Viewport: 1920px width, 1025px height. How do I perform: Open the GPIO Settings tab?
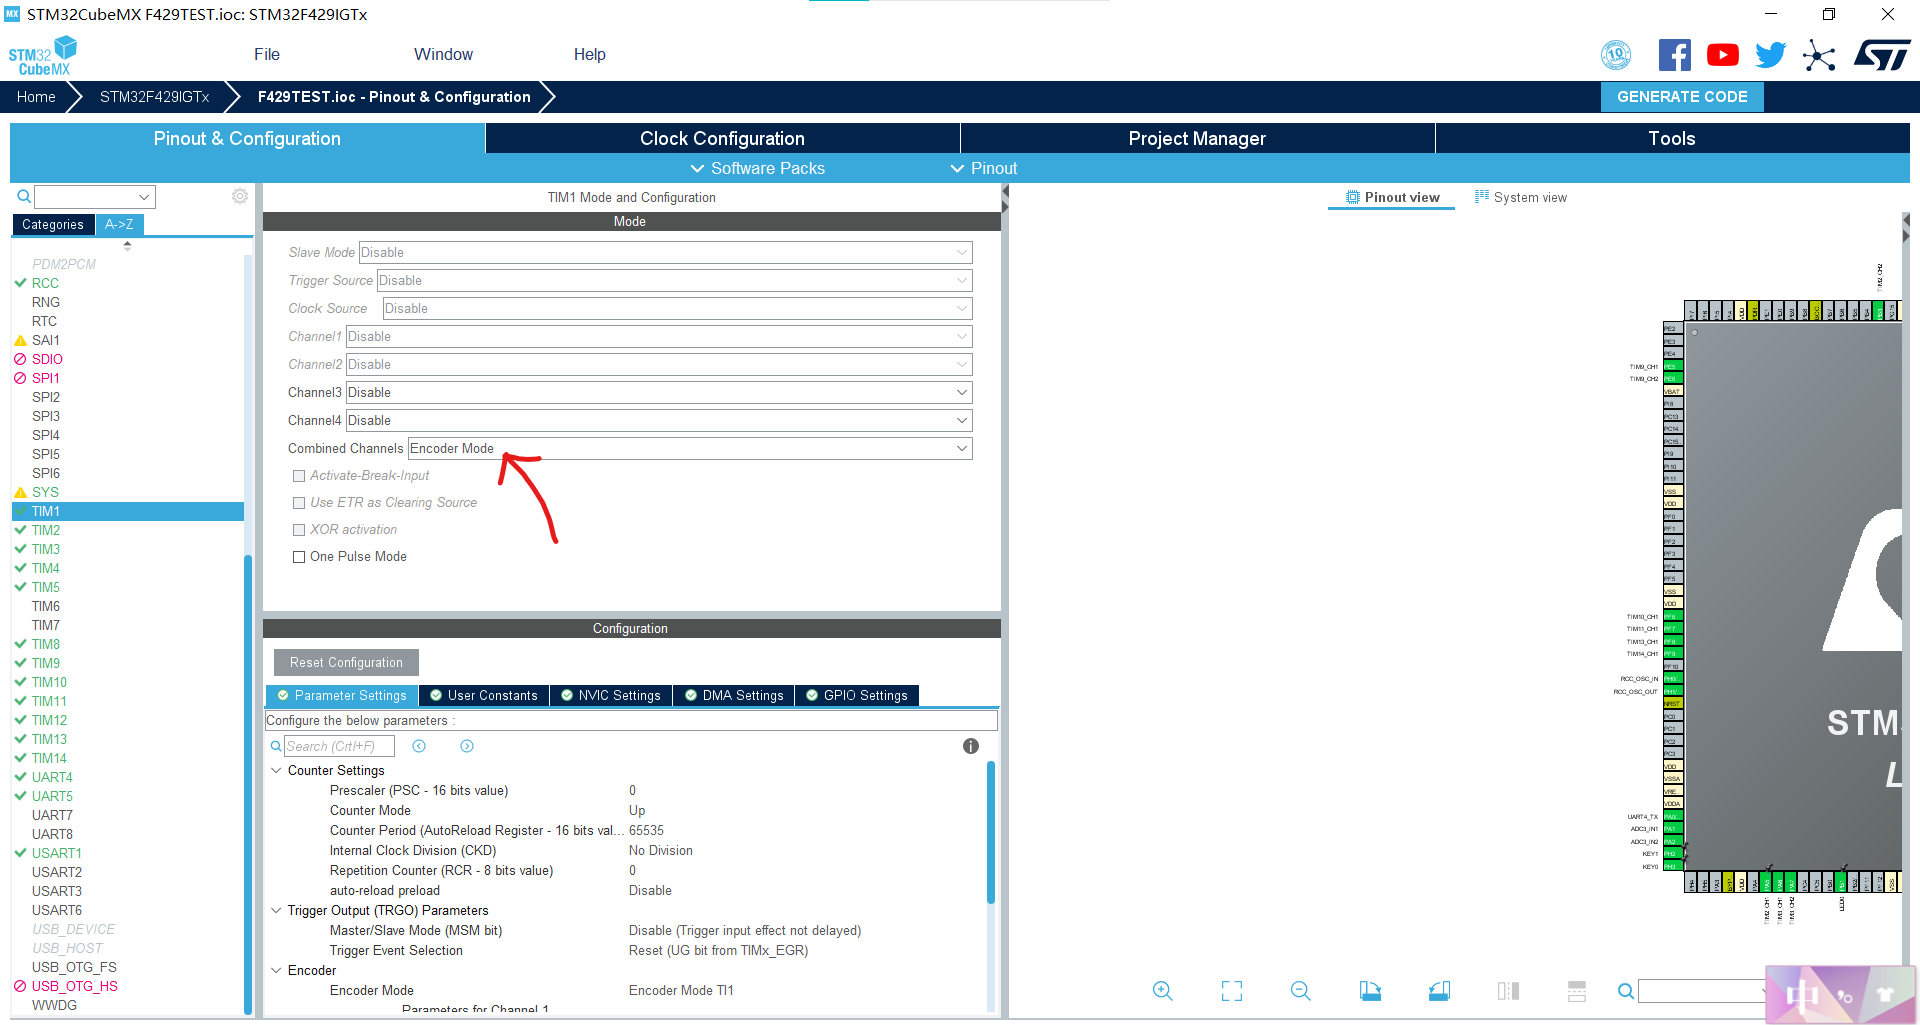pyautogui.click(x=857, y=695)
